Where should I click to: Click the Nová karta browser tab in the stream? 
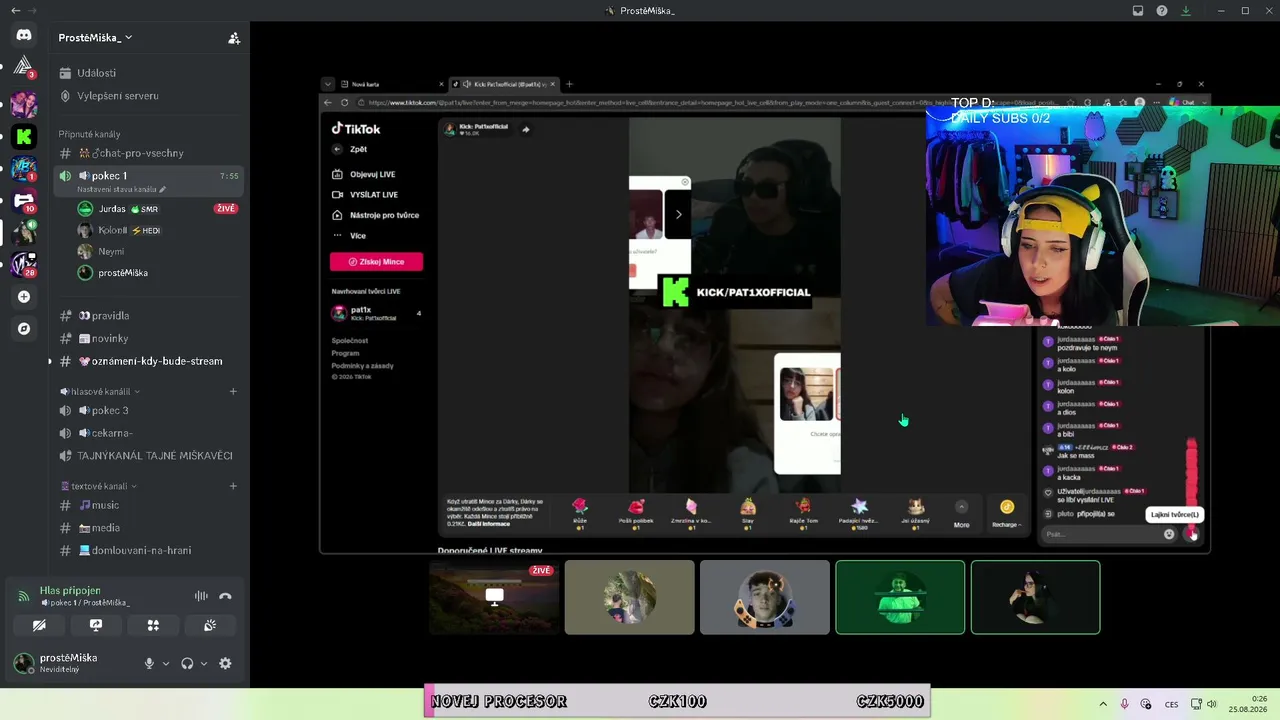coord(391,84)
